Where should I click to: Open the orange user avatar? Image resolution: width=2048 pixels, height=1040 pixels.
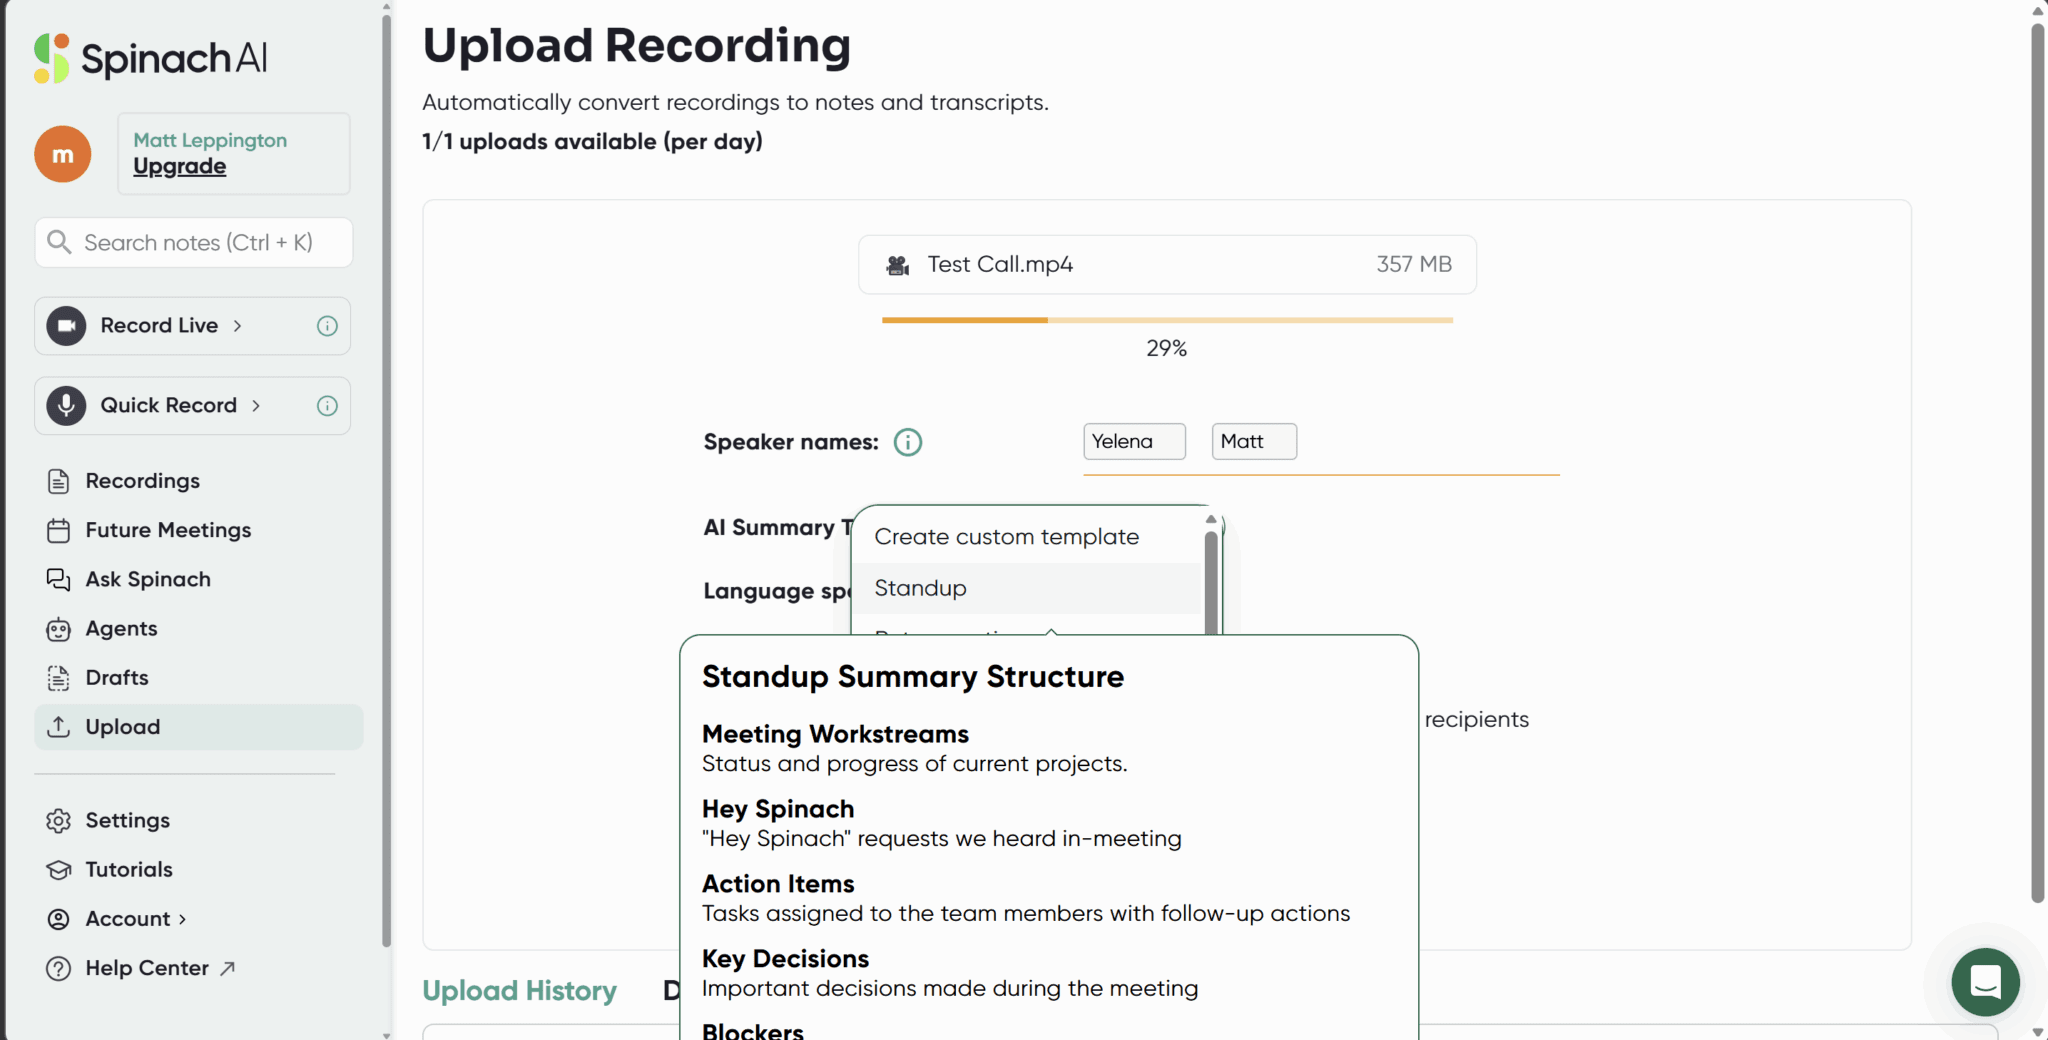coord(63,154)
